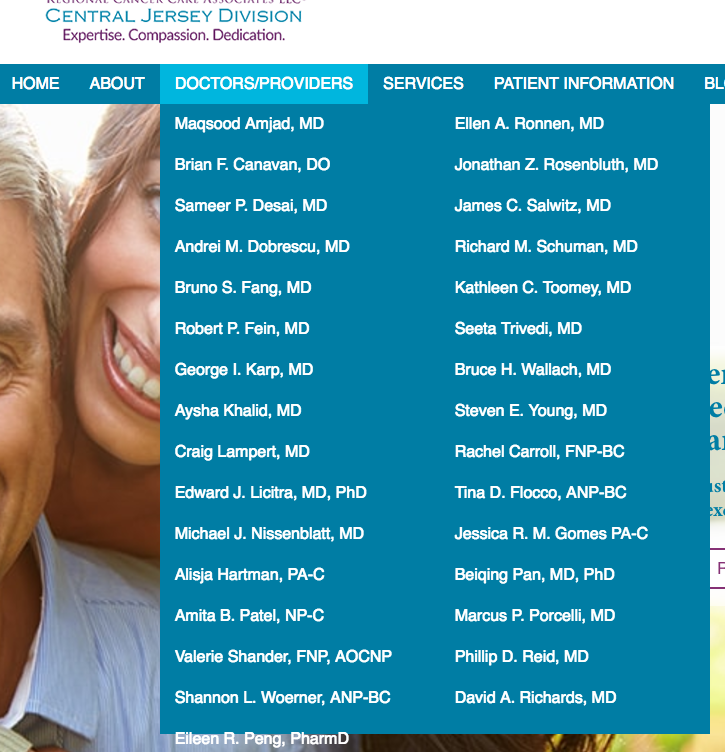Select Seeta Trivedi, MD
This screenshot has height=752, width=725.
point(518,329)
